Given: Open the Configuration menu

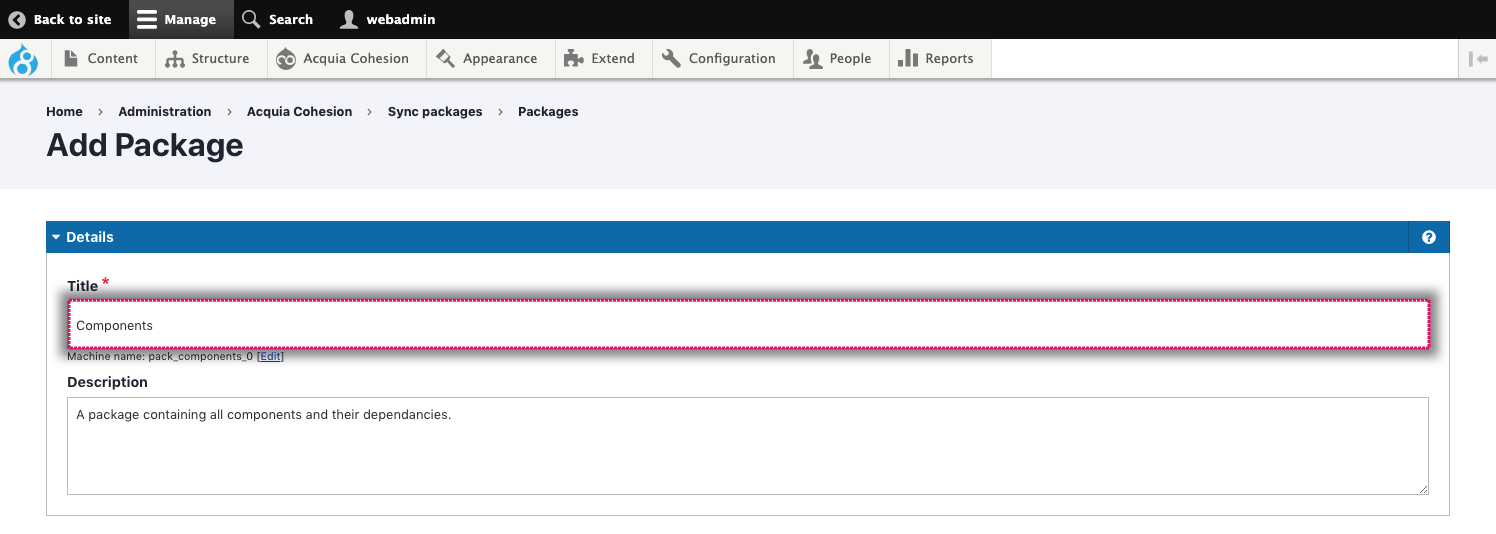Looking at the screenshot, I should pos(719,59).
